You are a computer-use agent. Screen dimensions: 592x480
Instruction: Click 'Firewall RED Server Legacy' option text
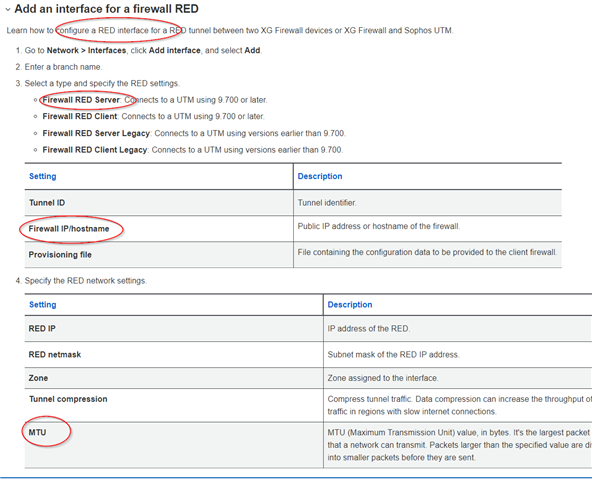point(96,133)
